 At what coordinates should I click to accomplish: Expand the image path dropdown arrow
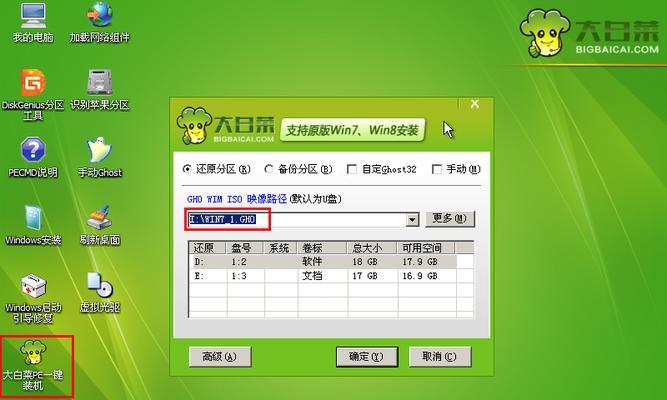pyautogui.click(x=411, y=220)
